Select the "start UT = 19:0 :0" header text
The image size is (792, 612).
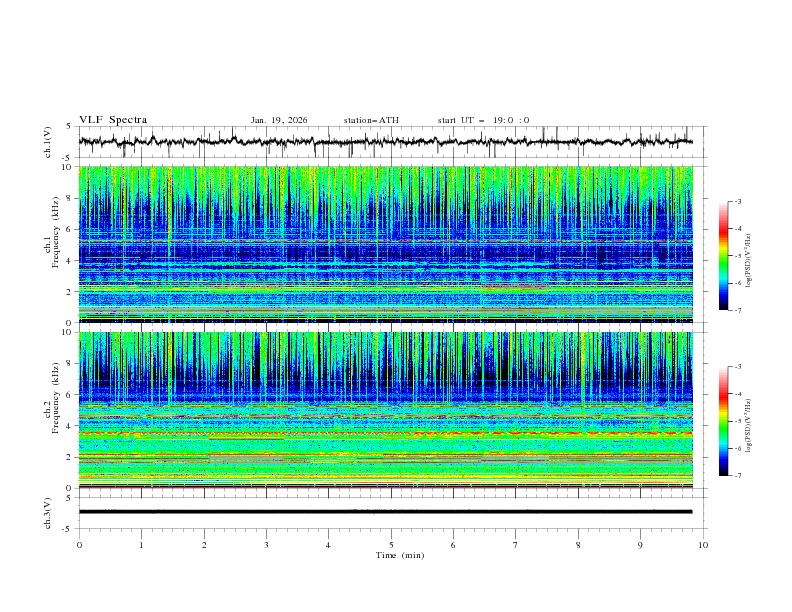(483, 120)
